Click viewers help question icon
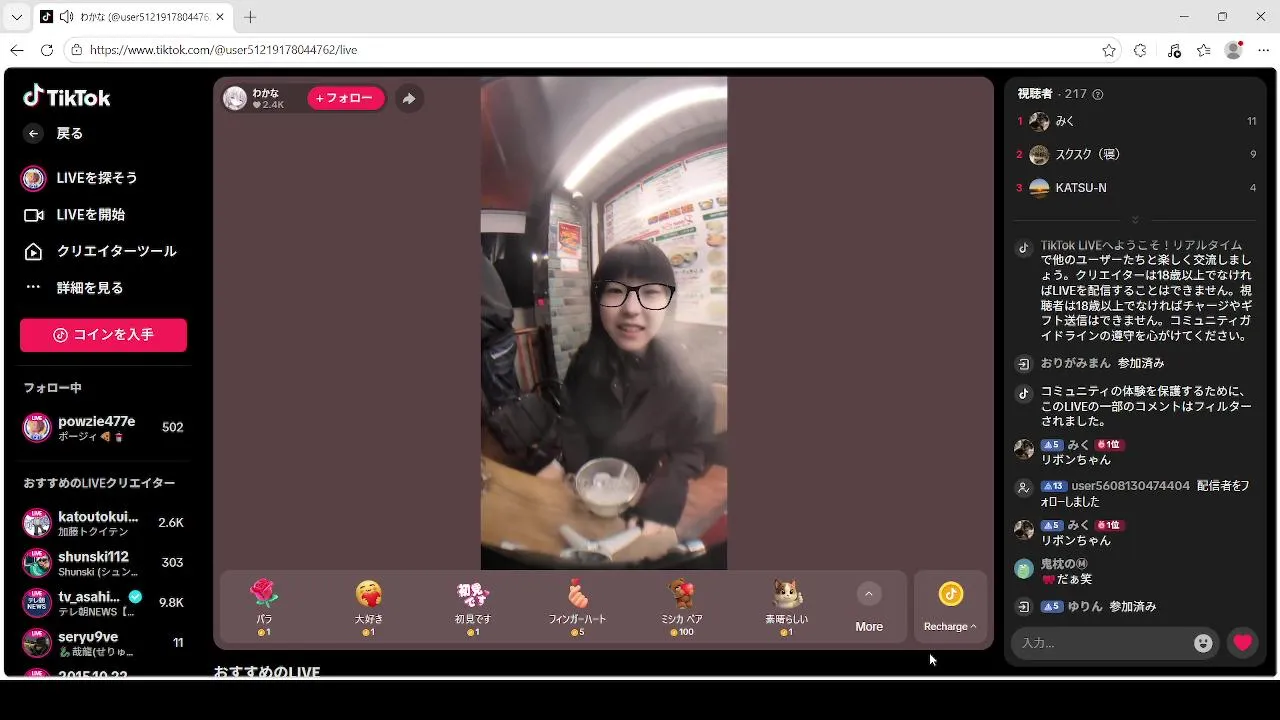Screen dimensions: 1280x720 point(1098,94)
